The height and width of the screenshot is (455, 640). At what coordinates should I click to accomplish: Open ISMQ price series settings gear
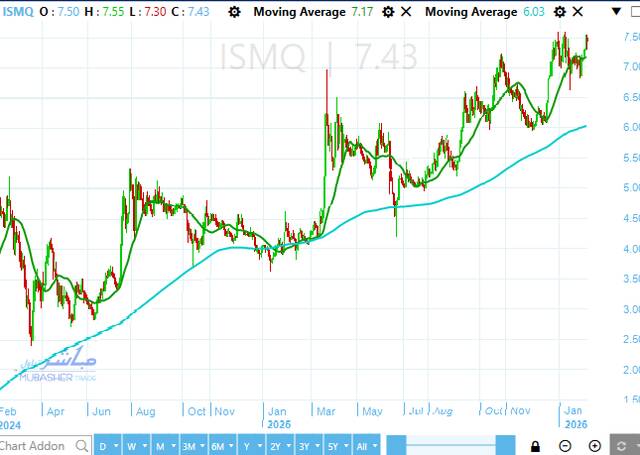pyautogui.click(x=234, y=12)
